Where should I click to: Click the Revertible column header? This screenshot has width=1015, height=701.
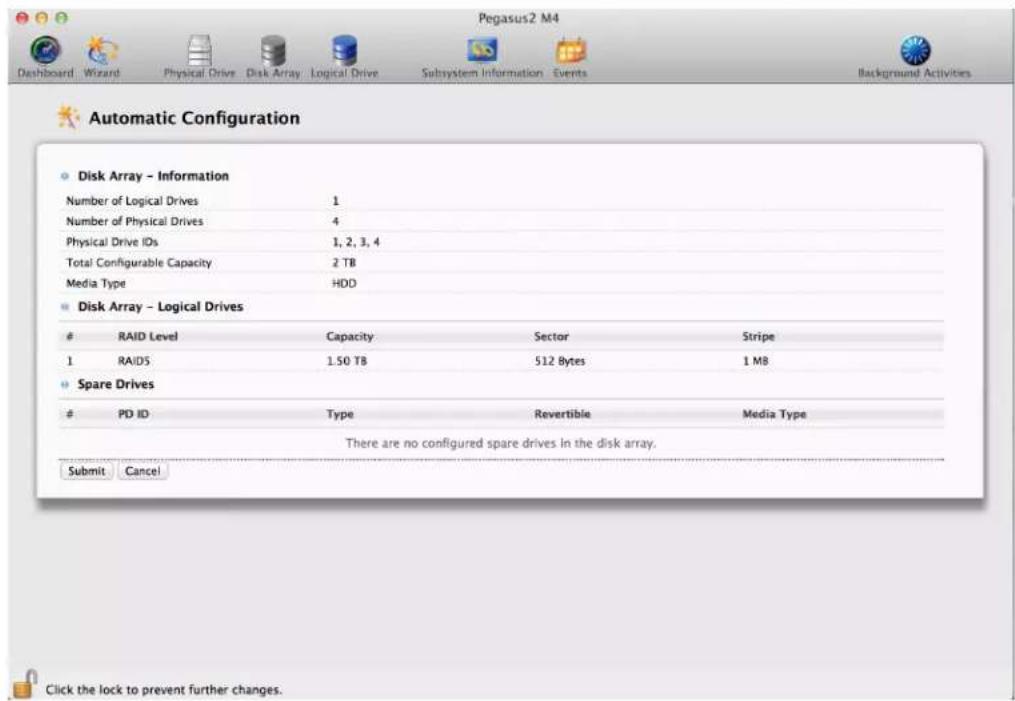click(x=562, y=414)
